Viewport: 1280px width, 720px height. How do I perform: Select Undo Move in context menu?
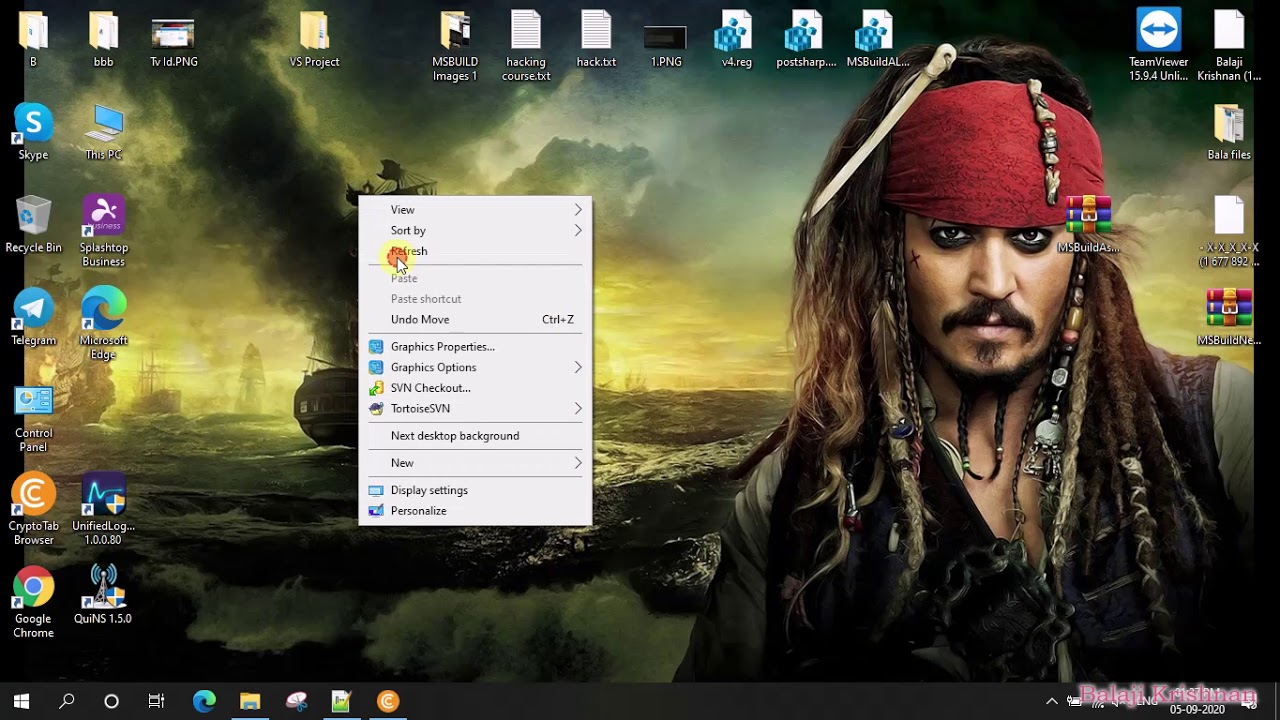(x=475, y=320)
